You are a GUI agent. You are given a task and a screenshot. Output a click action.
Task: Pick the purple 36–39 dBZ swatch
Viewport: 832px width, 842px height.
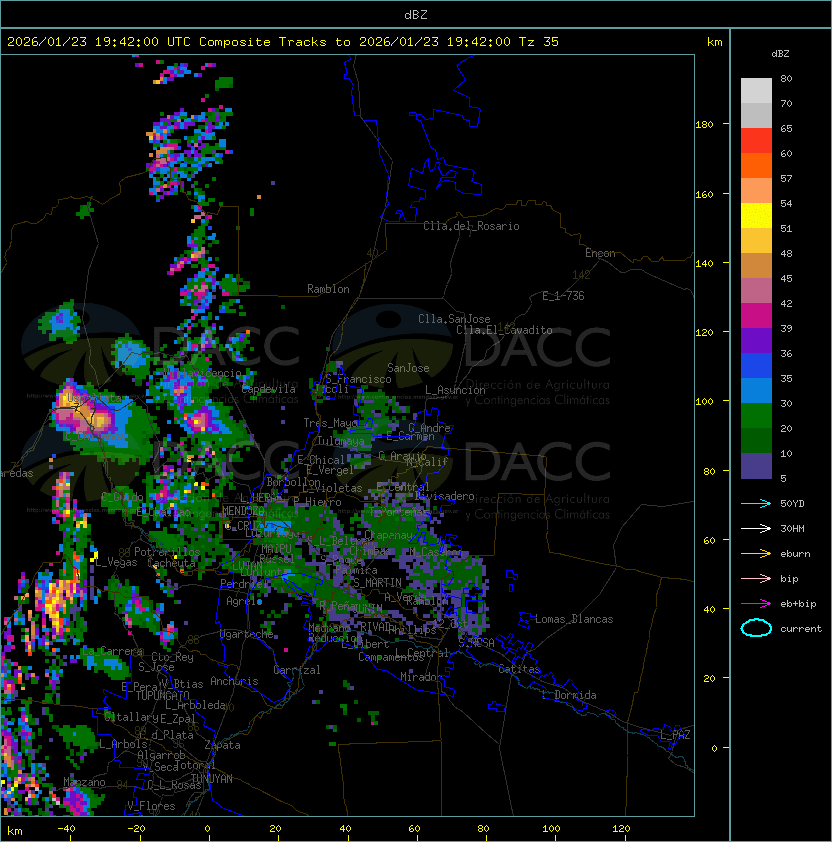tap(756, 341)
